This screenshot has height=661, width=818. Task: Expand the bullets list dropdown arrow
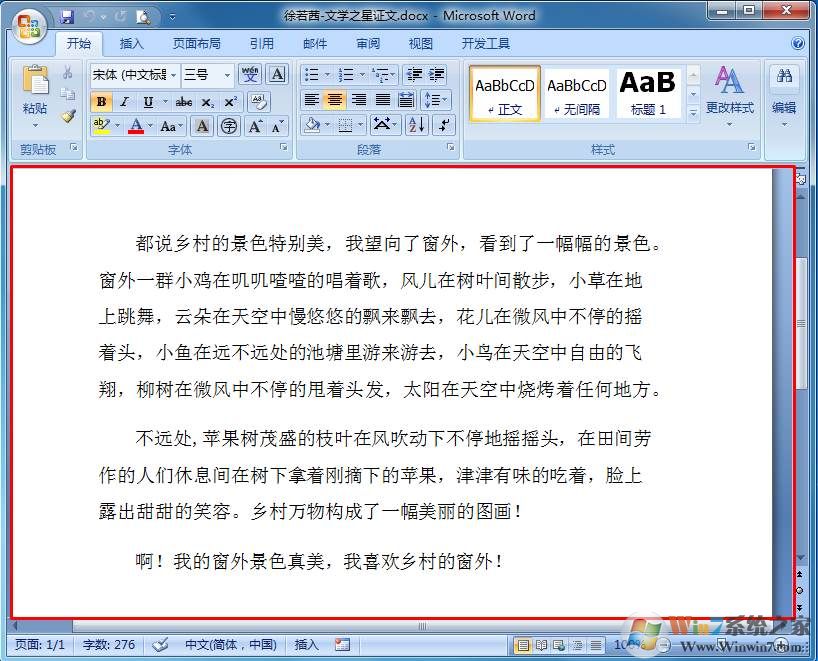point(328,75)
